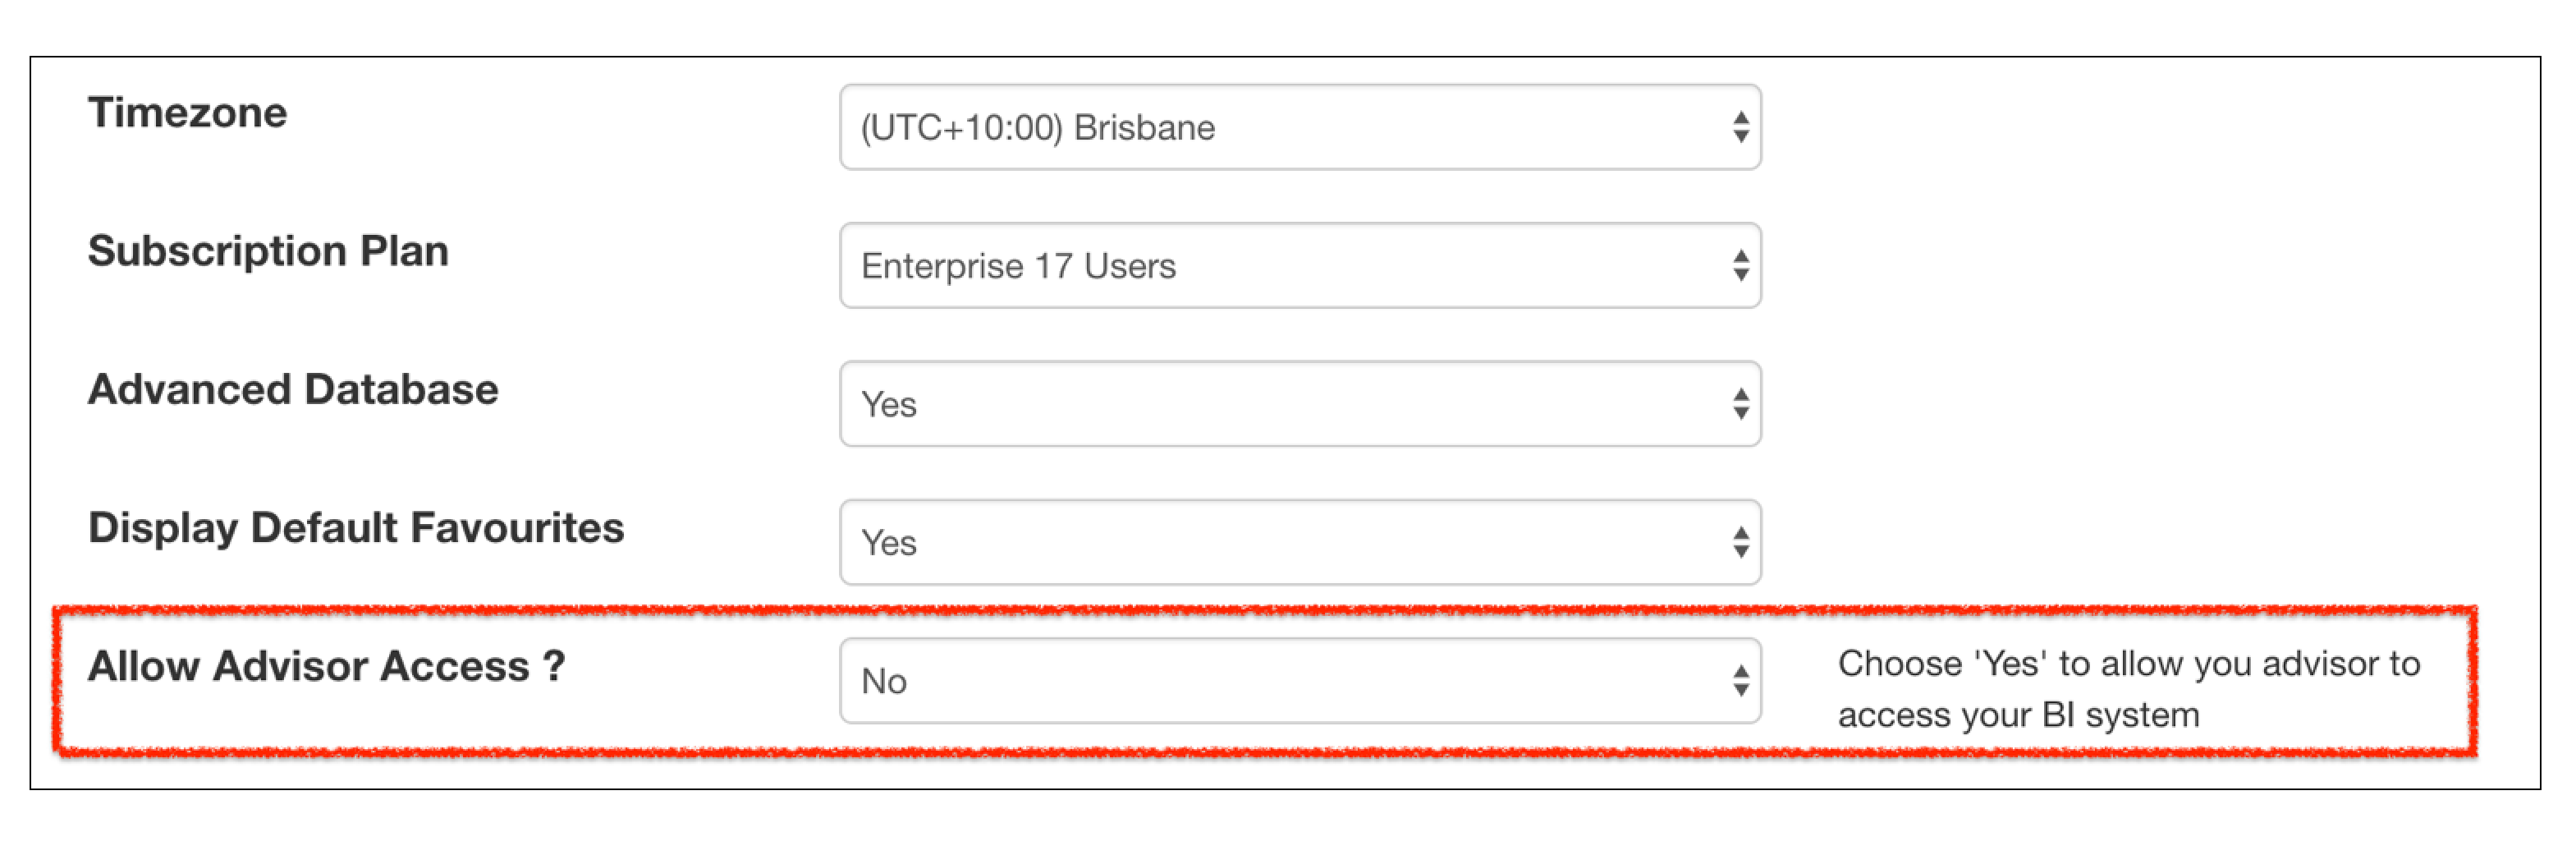The image size is (2576, 846).
Task: Open the Advanced Database dropdown
Action: point(1300,403)
